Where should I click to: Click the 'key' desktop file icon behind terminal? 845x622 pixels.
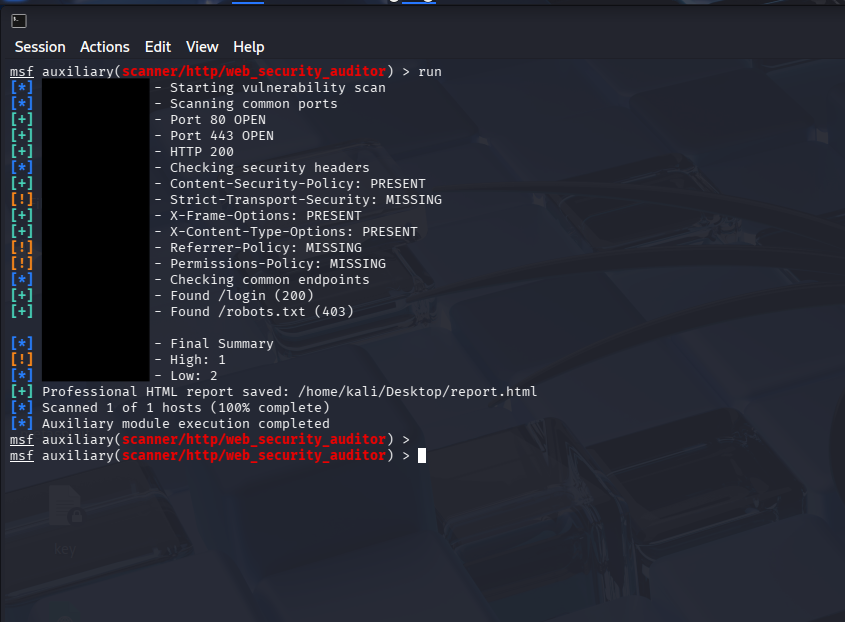[65, 520]
